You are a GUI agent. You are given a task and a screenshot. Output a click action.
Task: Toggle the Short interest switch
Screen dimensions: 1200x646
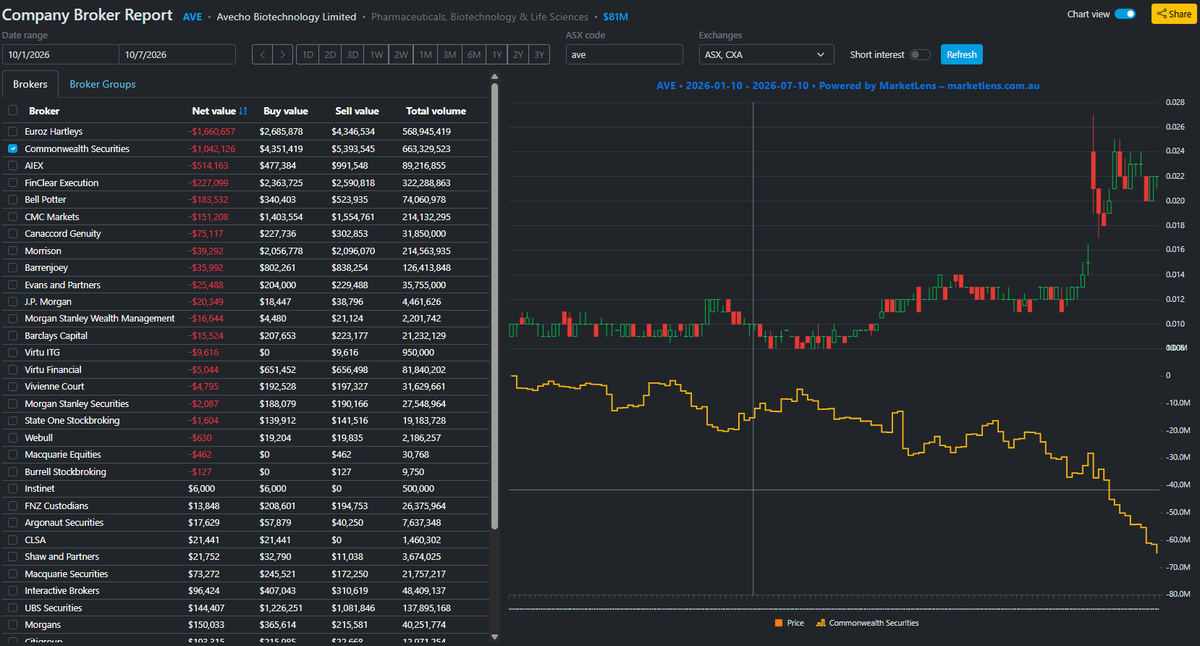pos(920,55)
